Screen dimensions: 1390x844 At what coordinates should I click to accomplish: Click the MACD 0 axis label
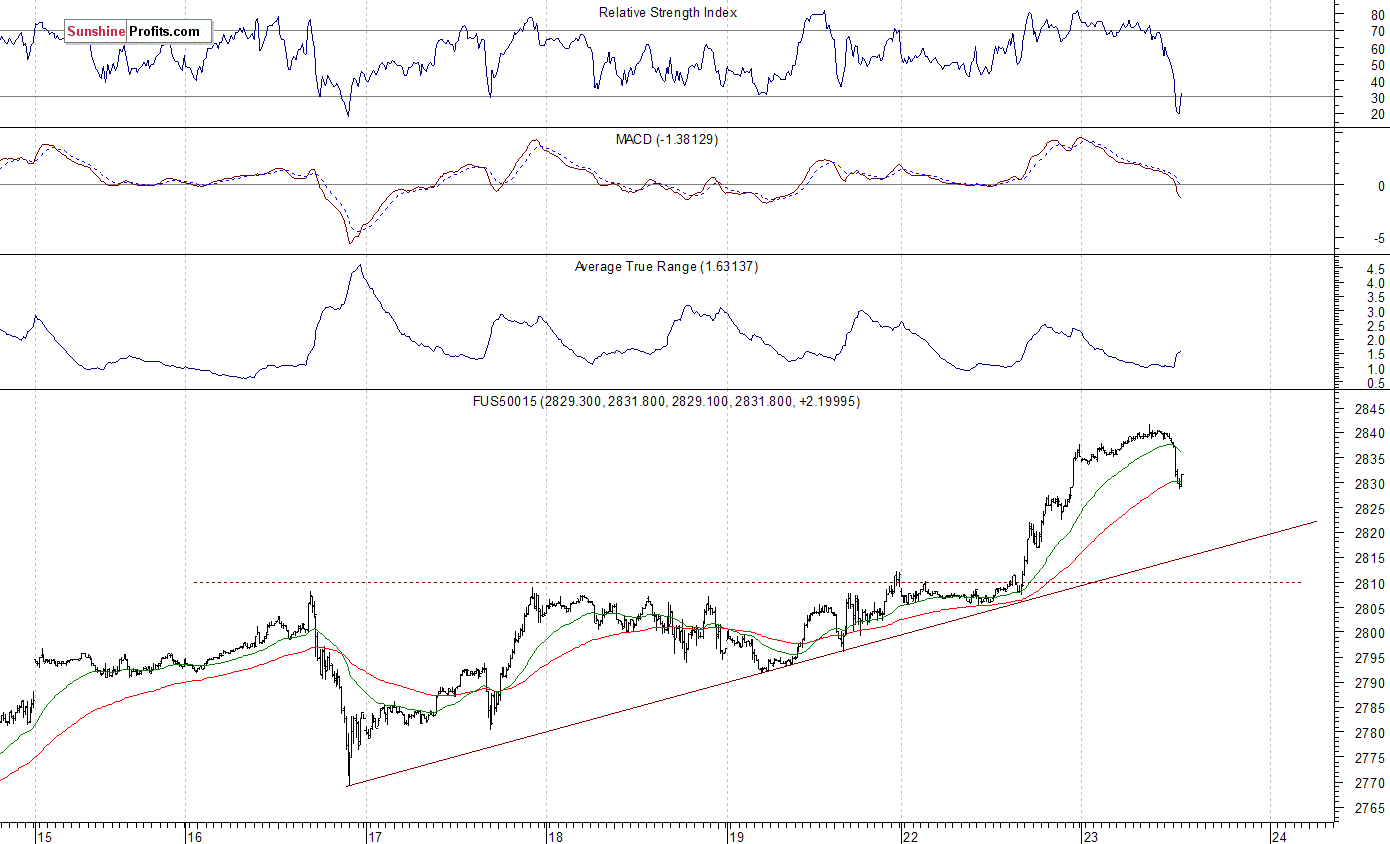[1381, 186]
